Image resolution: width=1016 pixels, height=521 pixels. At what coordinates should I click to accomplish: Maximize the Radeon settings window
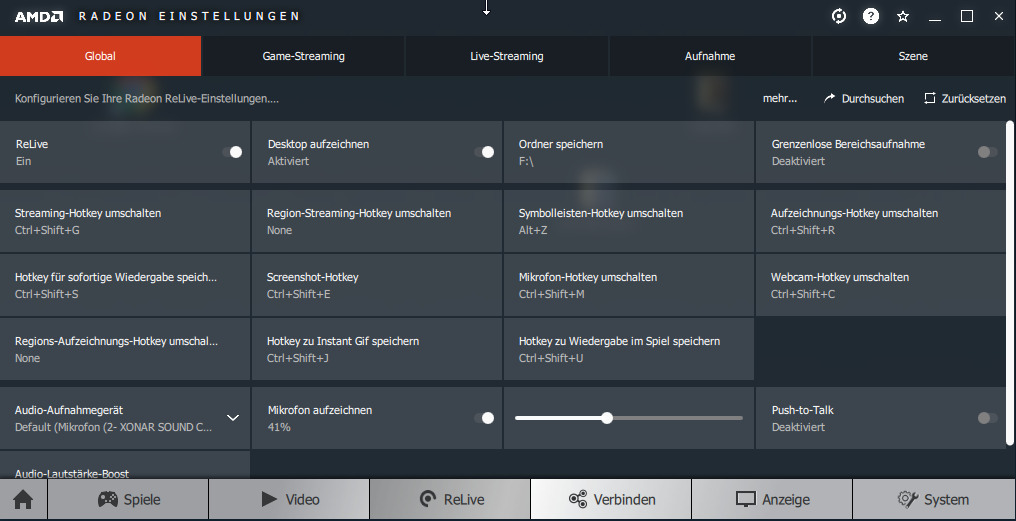967,16
